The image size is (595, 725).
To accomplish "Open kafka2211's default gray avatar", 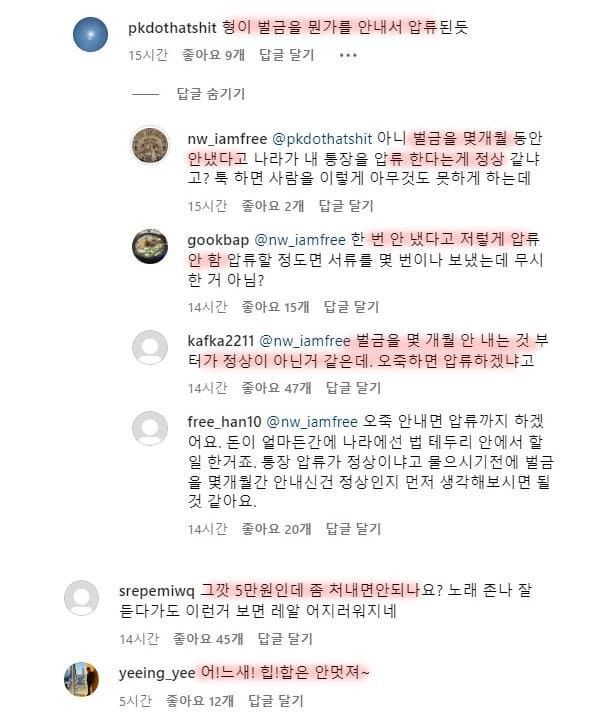I will click(x=150, y=348).
